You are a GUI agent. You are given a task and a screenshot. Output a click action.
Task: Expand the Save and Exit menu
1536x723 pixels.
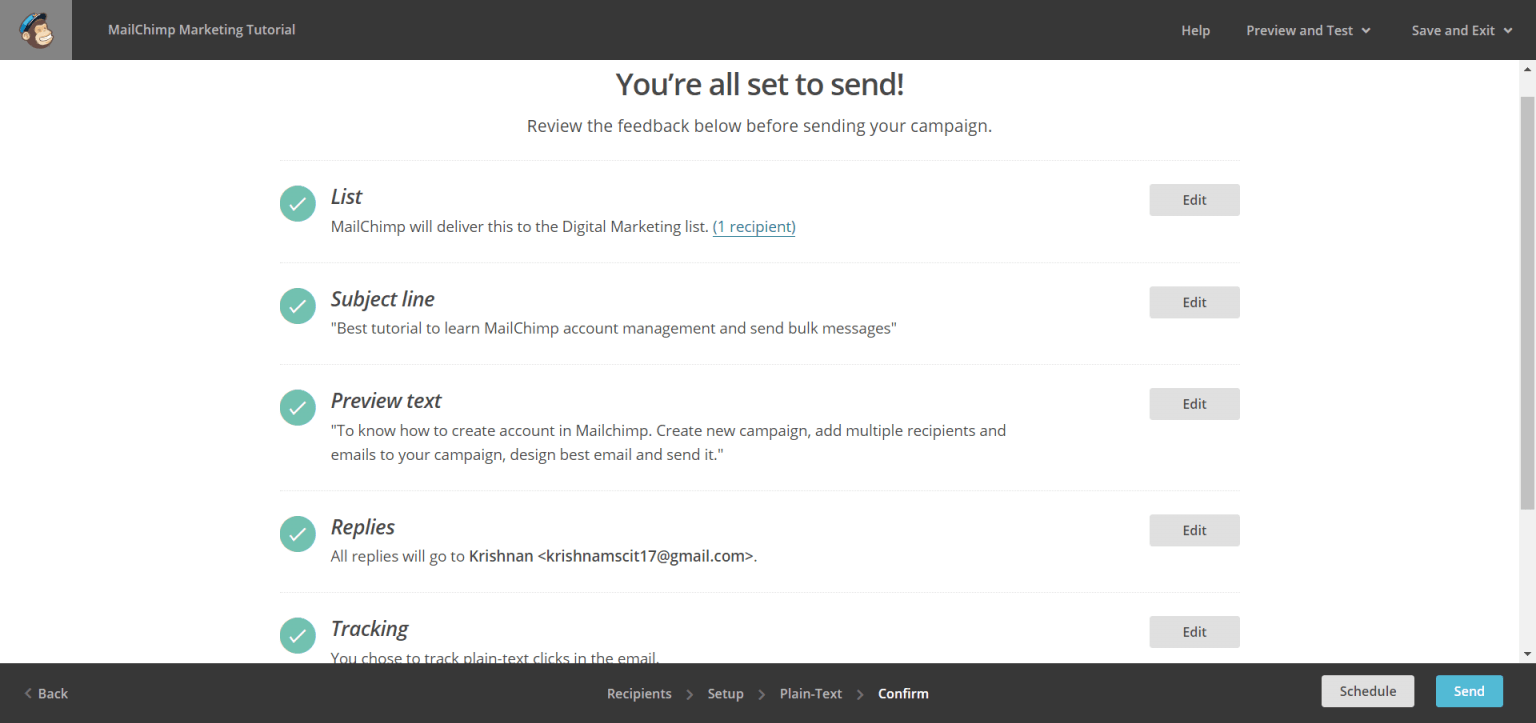click(x=1460, y=30)
